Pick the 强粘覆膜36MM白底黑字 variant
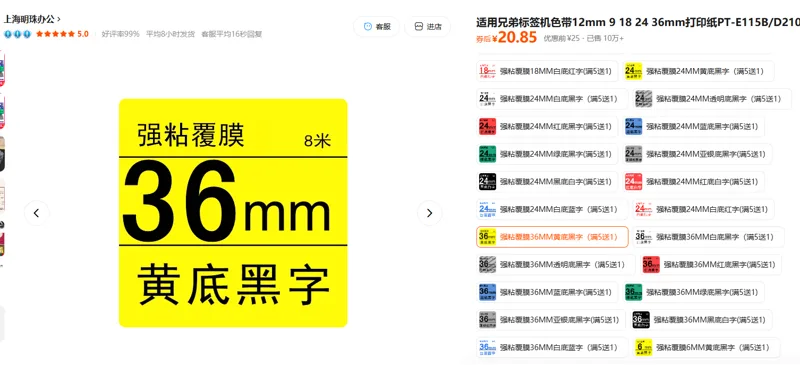800x365 pixels. tap(708, 237)
